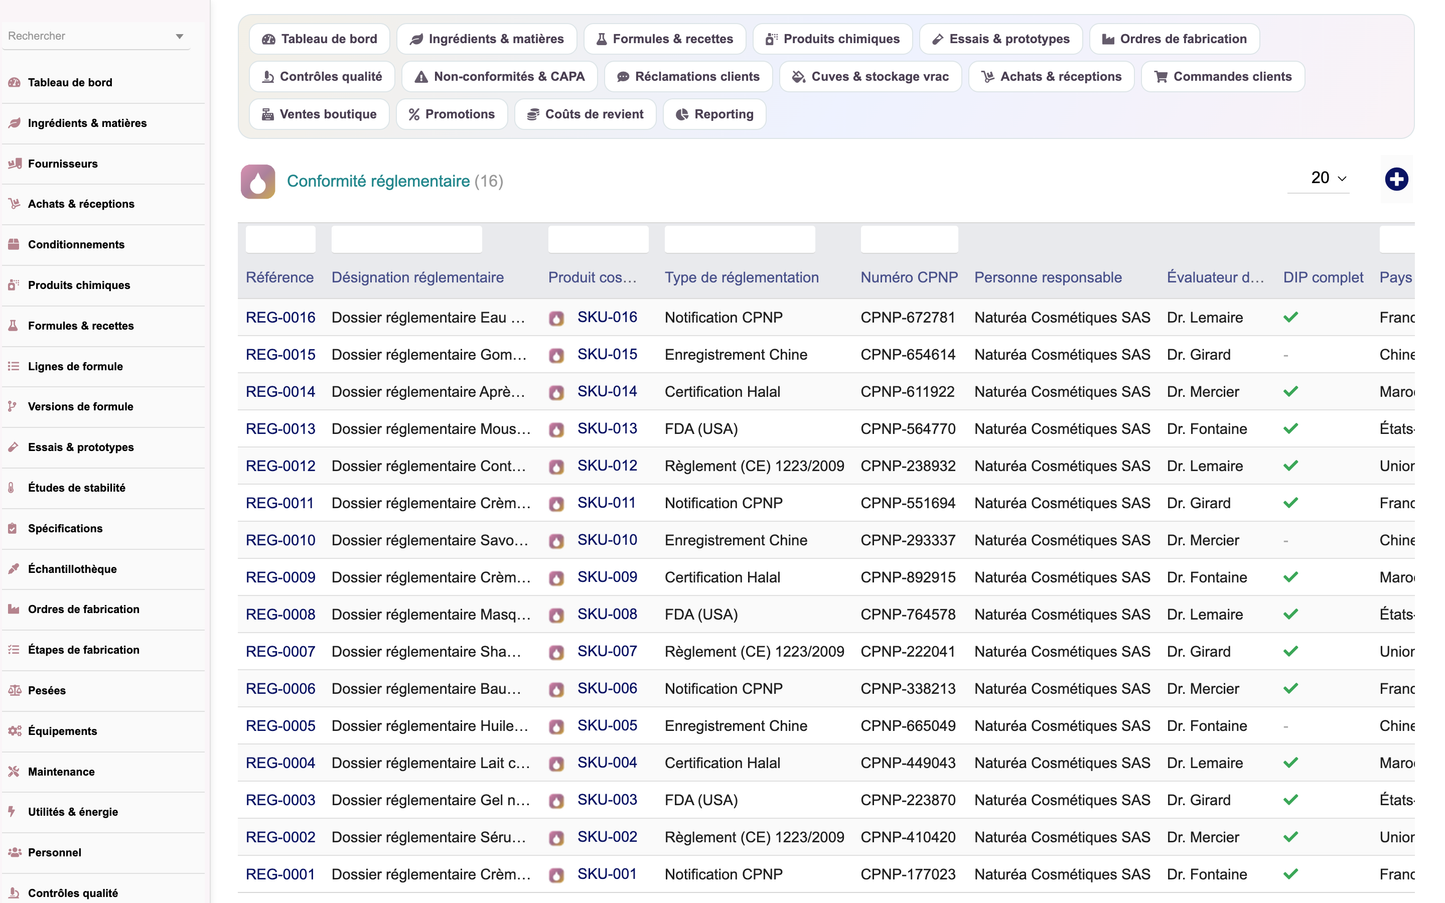
Task: Click cell CNPP-654614
Action: [x=908, y=355]
